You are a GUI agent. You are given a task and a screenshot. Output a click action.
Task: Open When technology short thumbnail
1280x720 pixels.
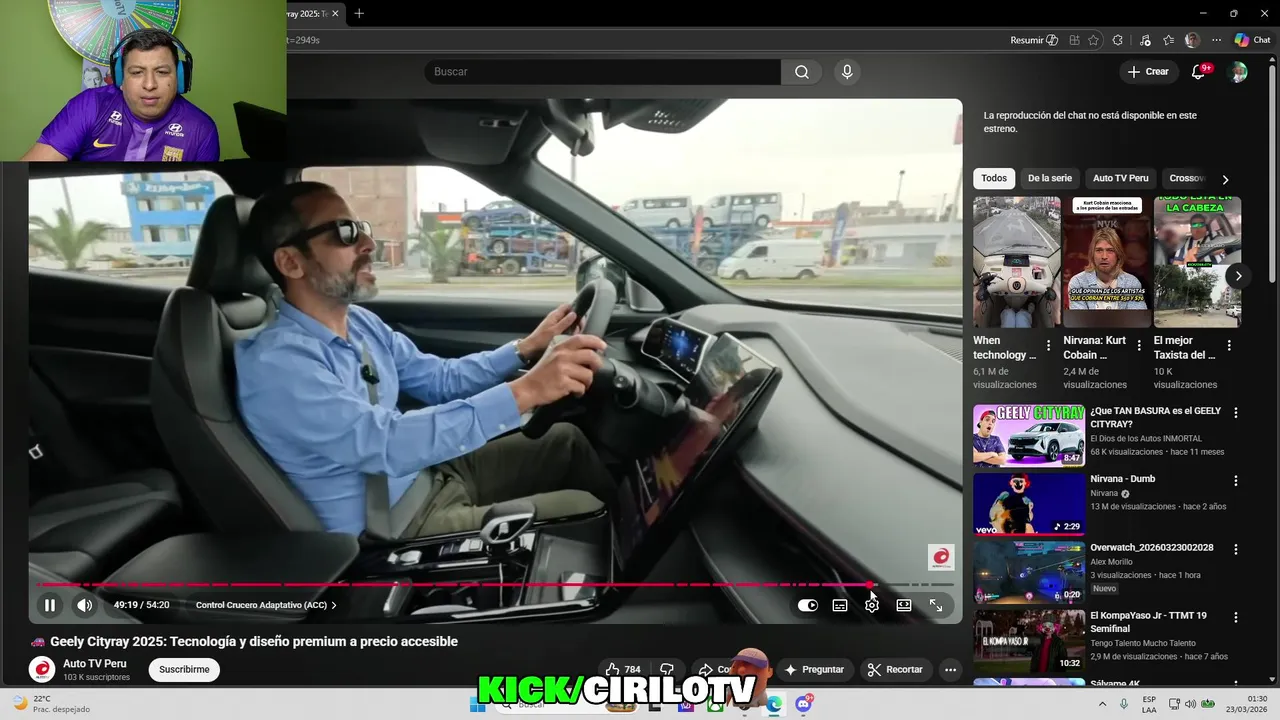[x=1017, y=262]
